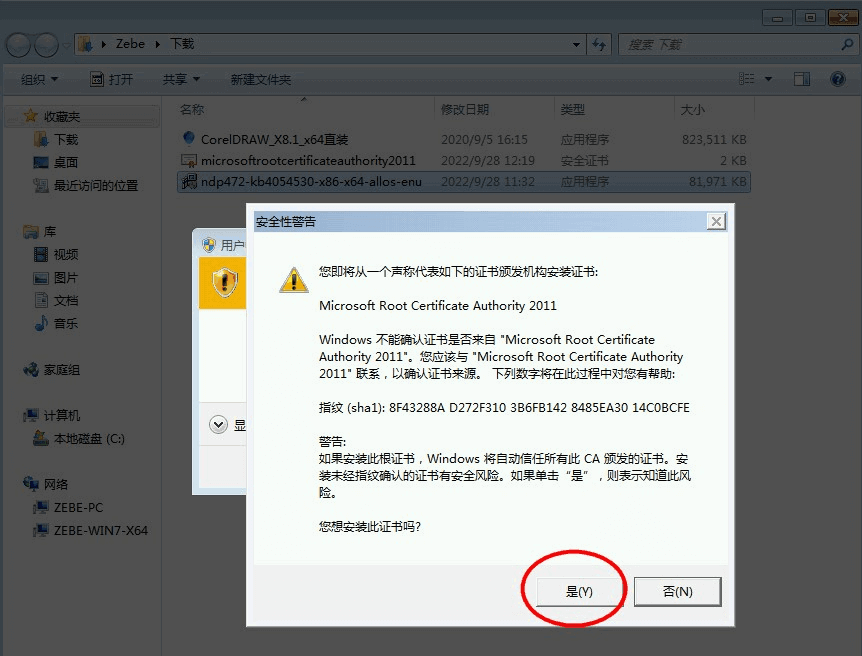Screen dimensions: 862x656
Task: Click the 打开 toolbar button
Action: point(112,79)
